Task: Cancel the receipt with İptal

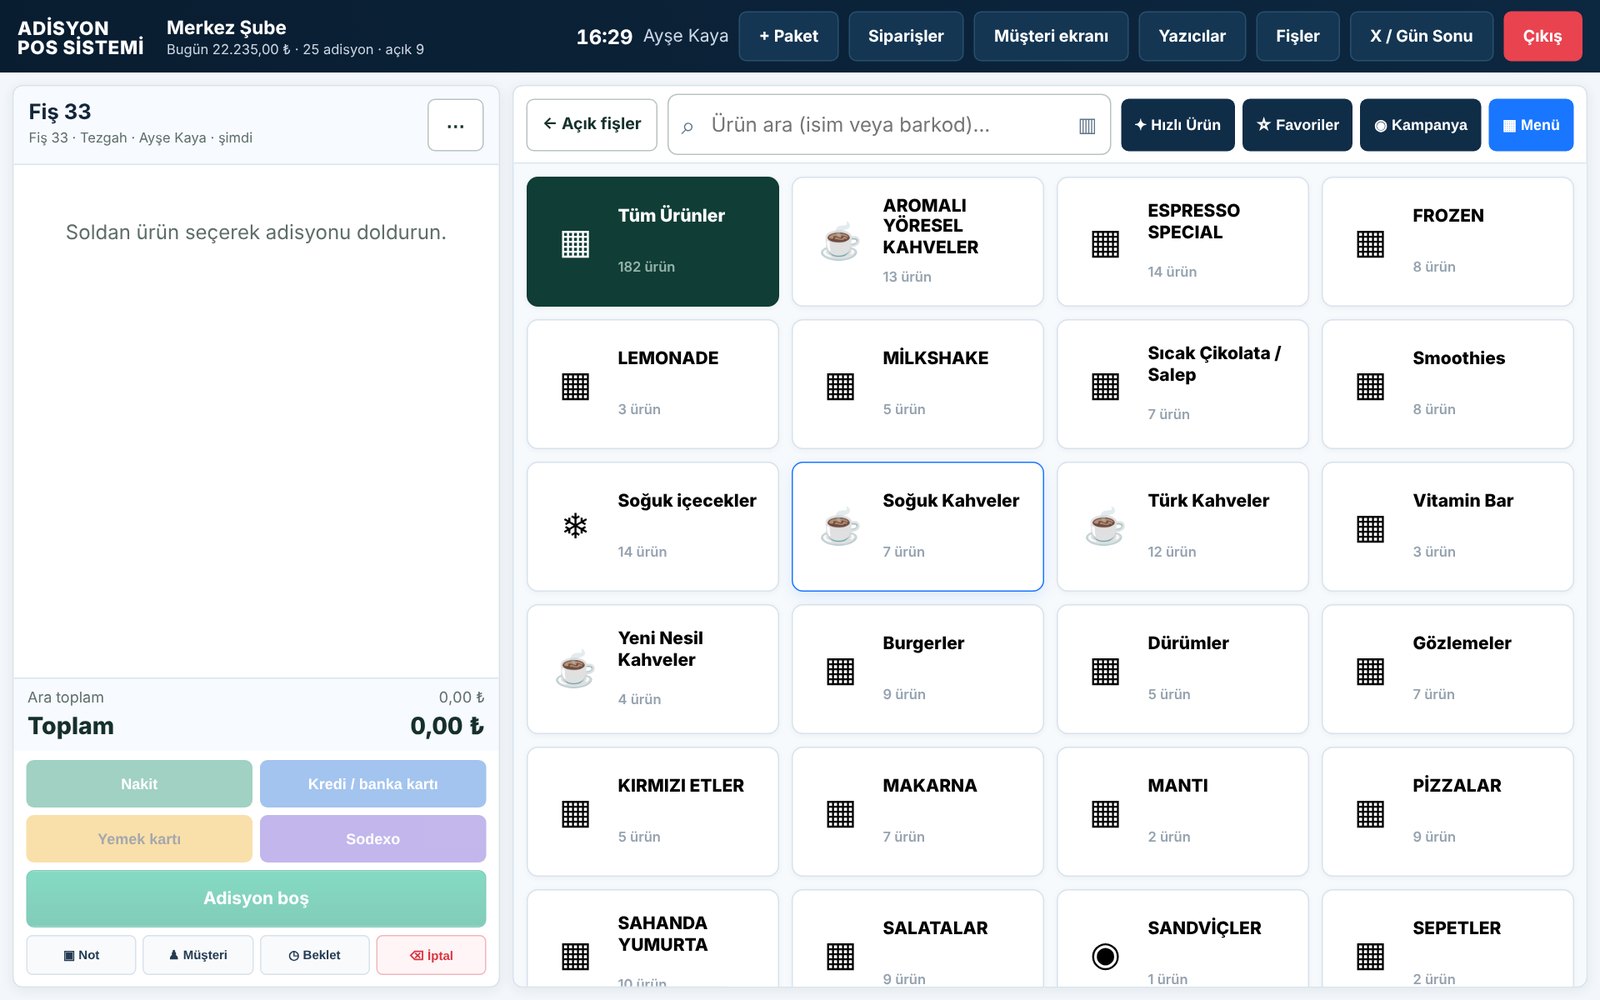Action: tap(431, 955)
